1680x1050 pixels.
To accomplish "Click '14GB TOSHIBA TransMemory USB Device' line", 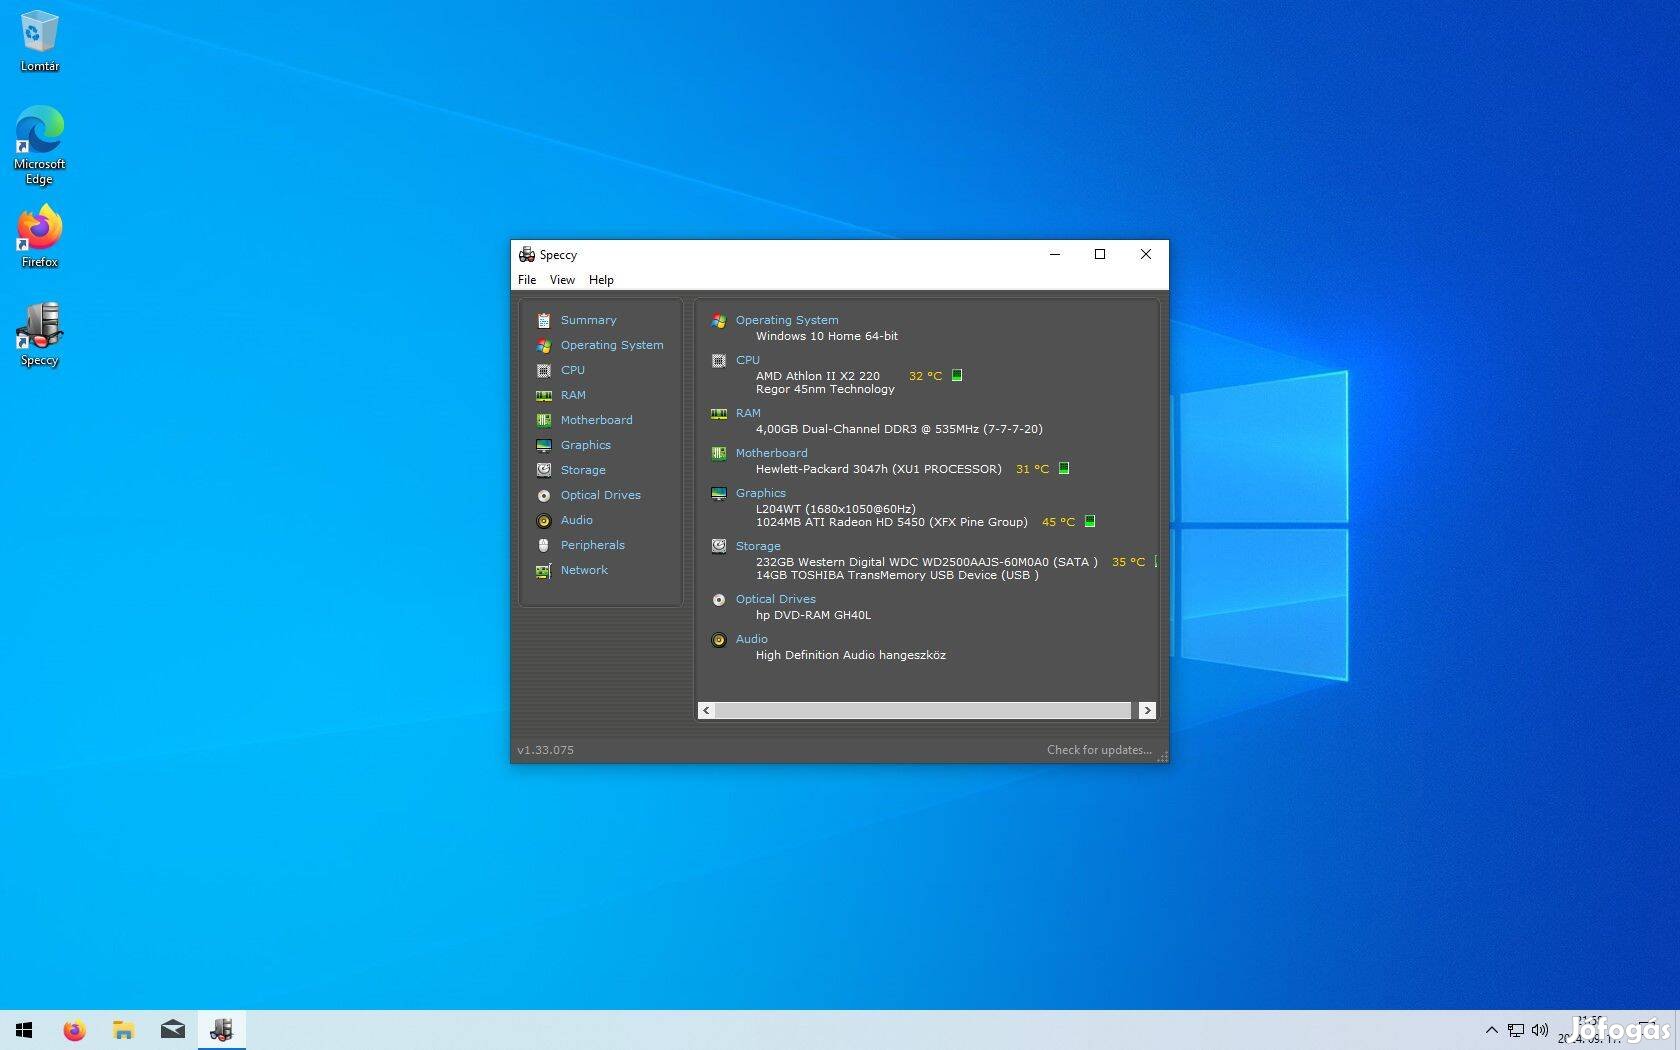I will [x=896, y=575].
